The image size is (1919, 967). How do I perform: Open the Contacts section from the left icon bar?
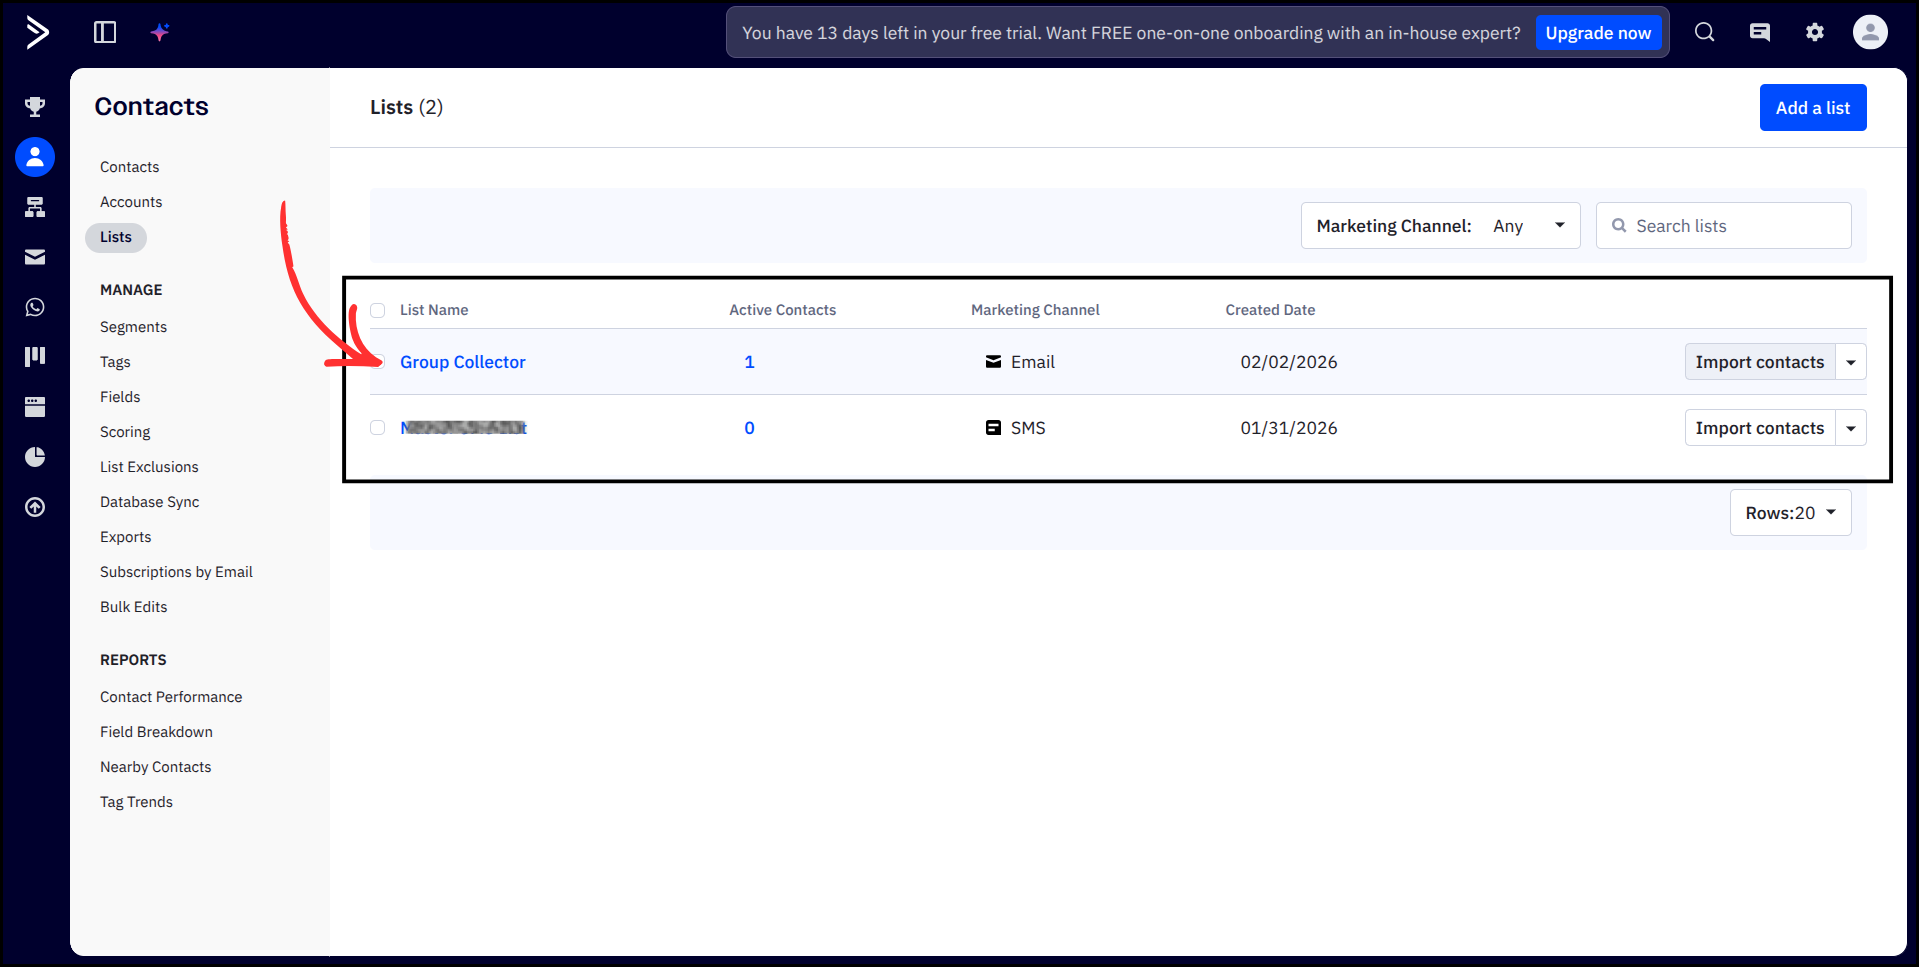tap(35, 157)
